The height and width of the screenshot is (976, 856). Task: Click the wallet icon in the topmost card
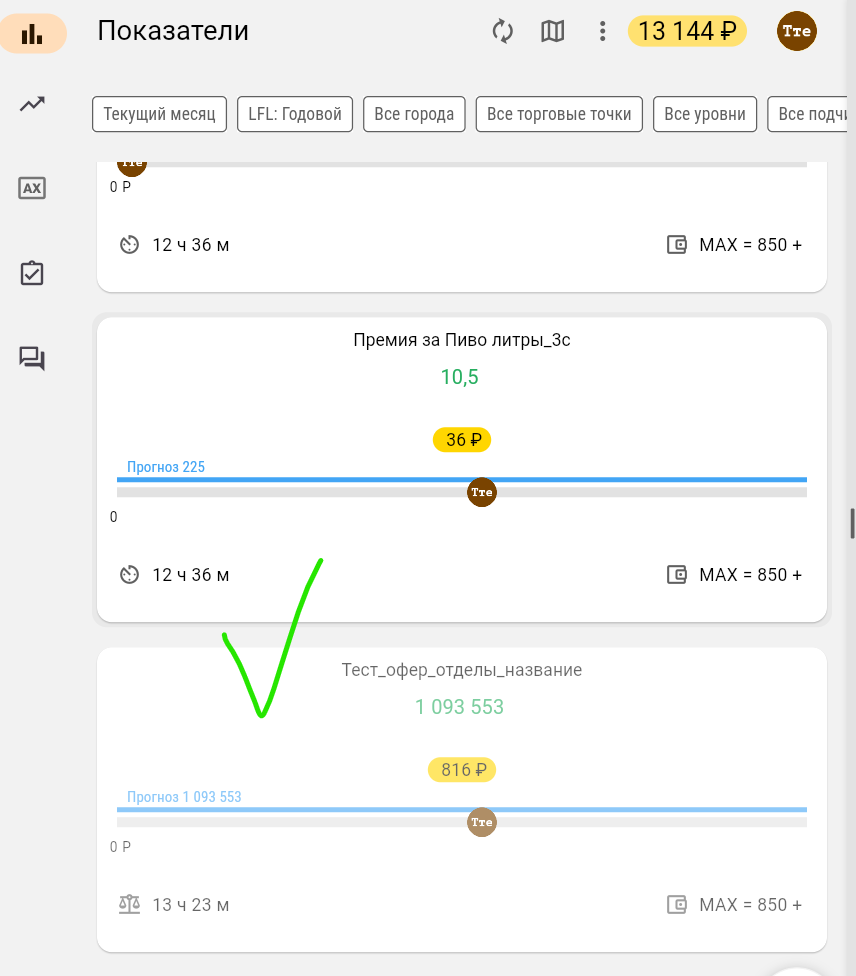point(677,245)
